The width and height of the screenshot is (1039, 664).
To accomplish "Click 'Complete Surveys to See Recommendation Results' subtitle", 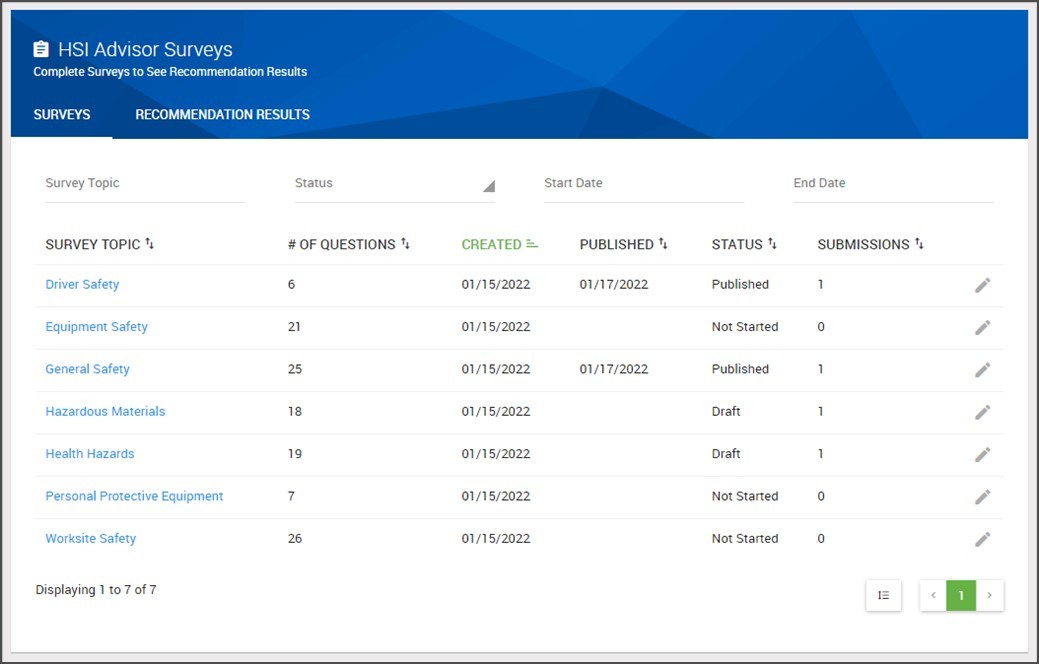I will [x=170, y=72].
